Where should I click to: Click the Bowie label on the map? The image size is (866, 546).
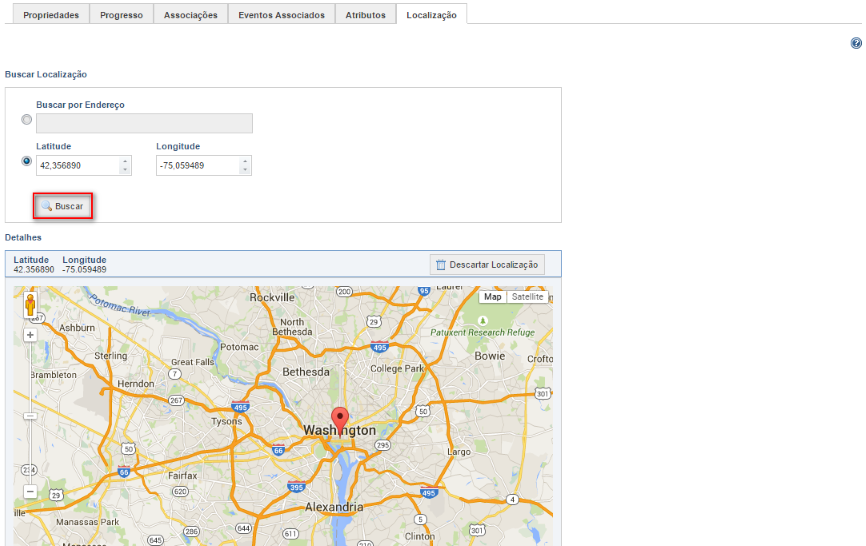pos(489,356)
